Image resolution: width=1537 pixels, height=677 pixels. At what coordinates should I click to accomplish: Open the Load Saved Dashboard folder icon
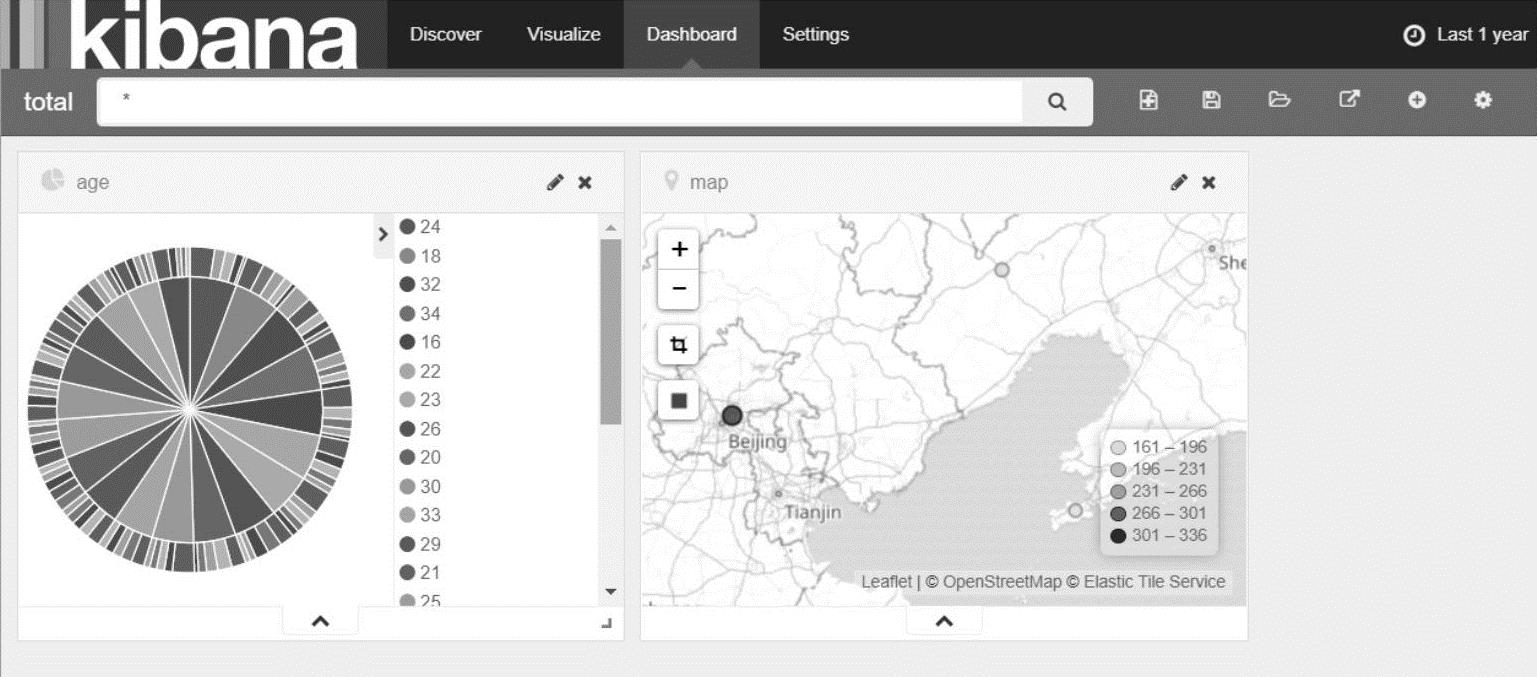click(x=1278, y=100)
